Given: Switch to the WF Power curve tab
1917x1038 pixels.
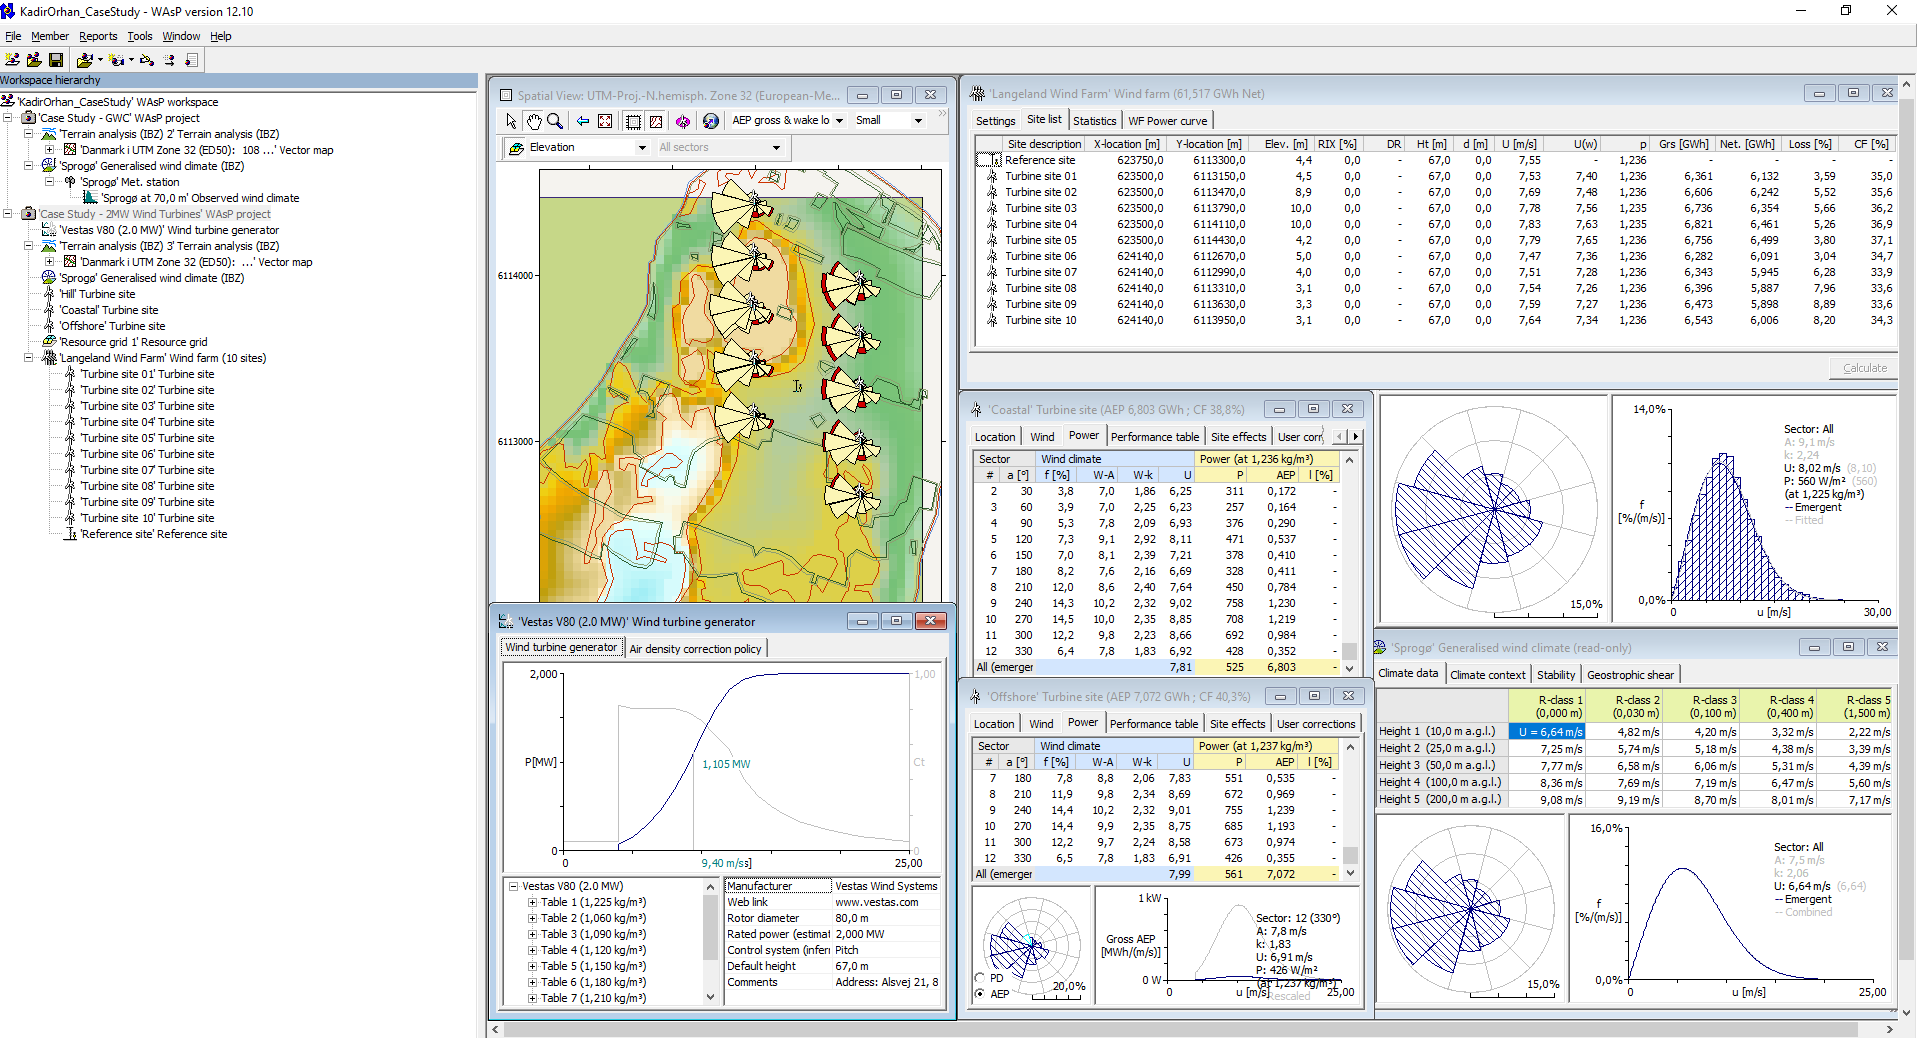Looking at the screenshot, I should tap(1167, 121).
